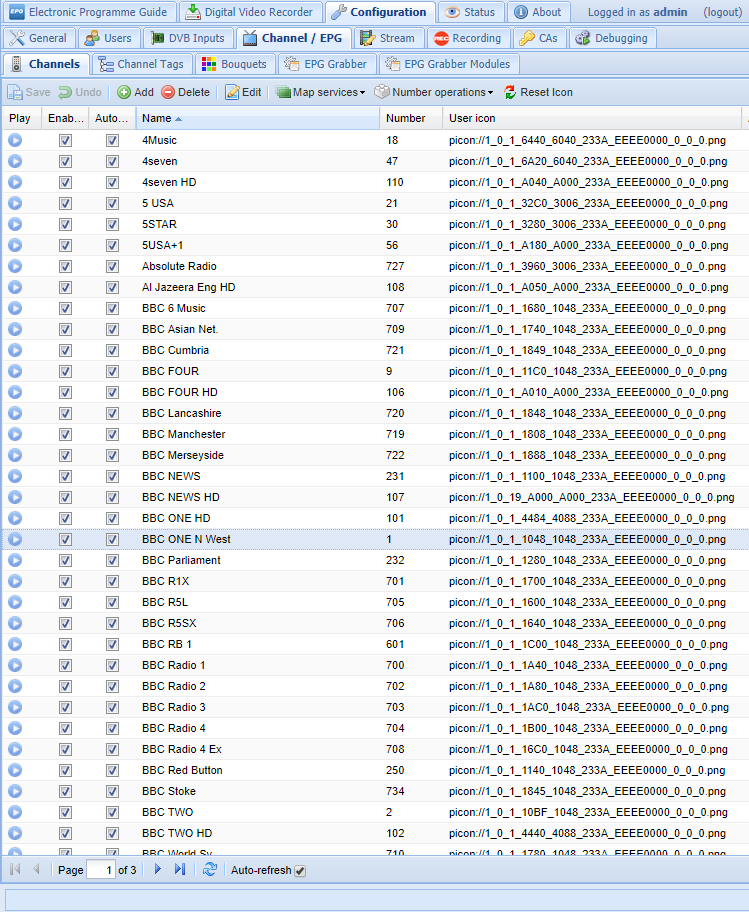Play the BBC Stoke channel
Viewport: 749px width, 912px height.
tap(15, 791)
